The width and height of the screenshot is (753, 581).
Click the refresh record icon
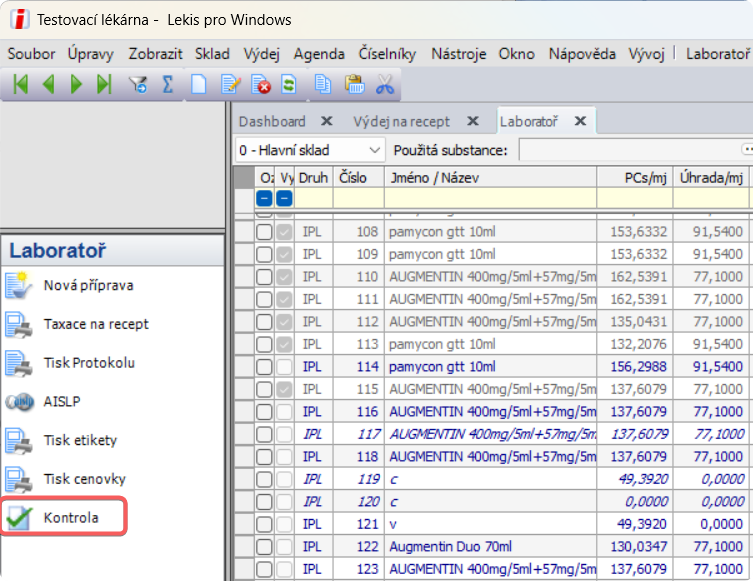click(x=289, y=85)
